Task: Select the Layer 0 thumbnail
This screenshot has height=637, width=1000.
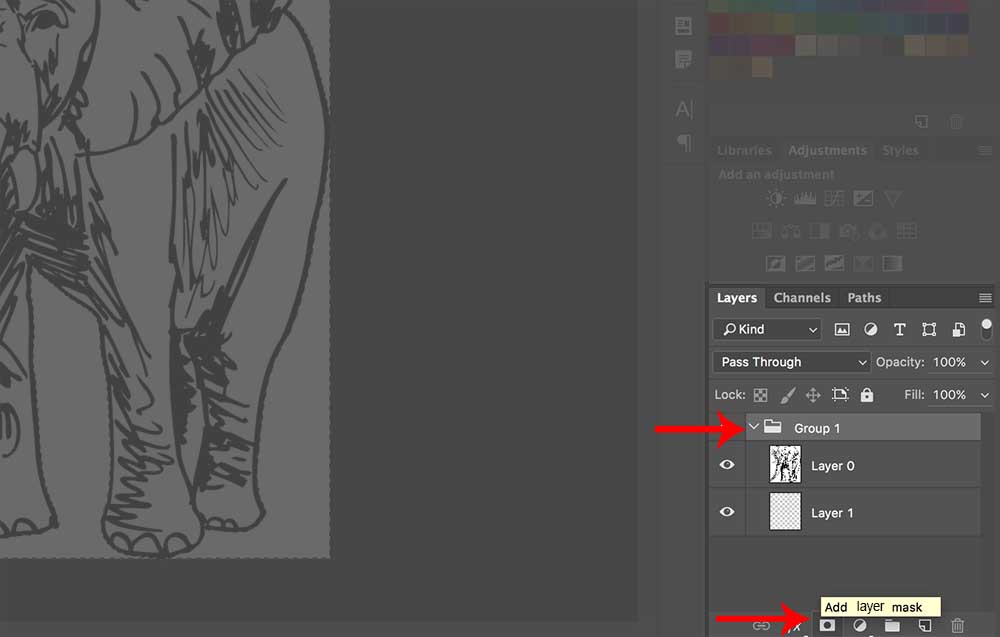Action: coord(785,465)
